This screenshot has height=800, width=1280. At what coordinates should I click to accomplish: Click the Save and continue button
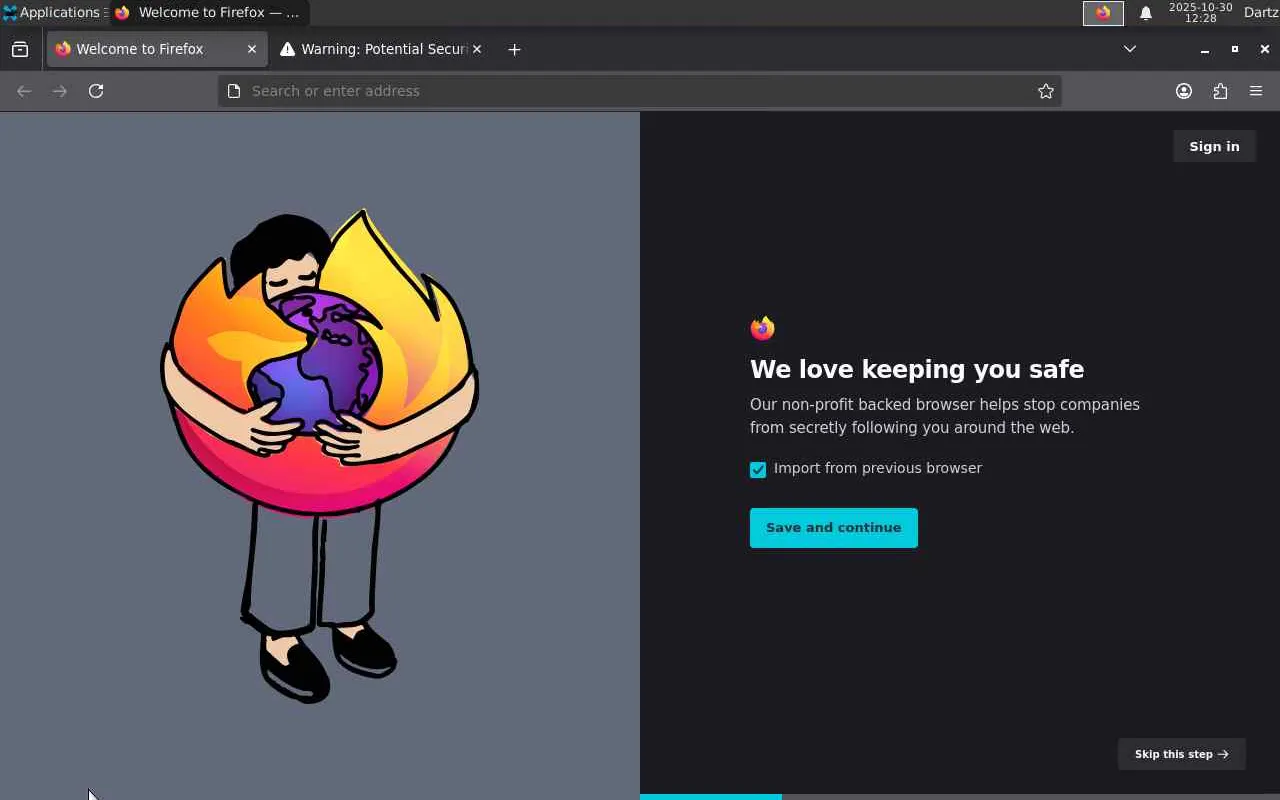834,528
